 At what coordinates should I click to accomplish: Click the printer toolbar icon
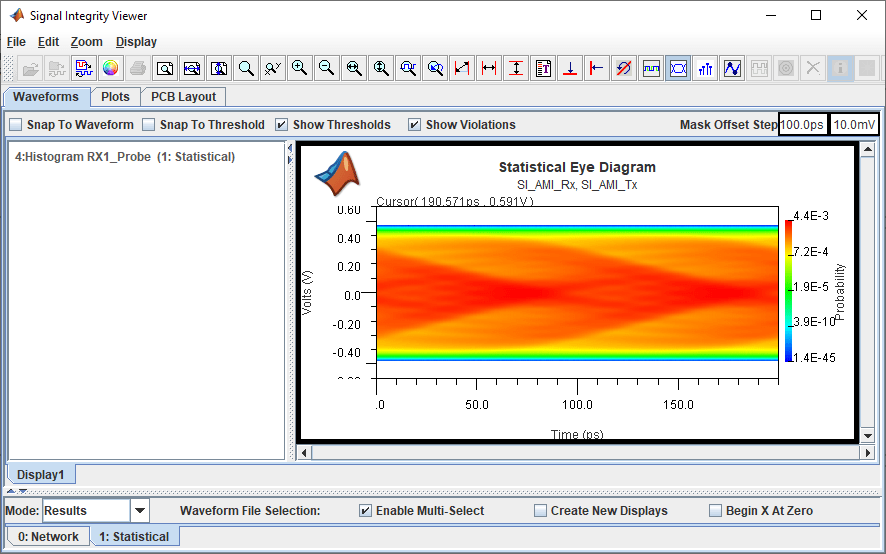[x=137, y=68]
